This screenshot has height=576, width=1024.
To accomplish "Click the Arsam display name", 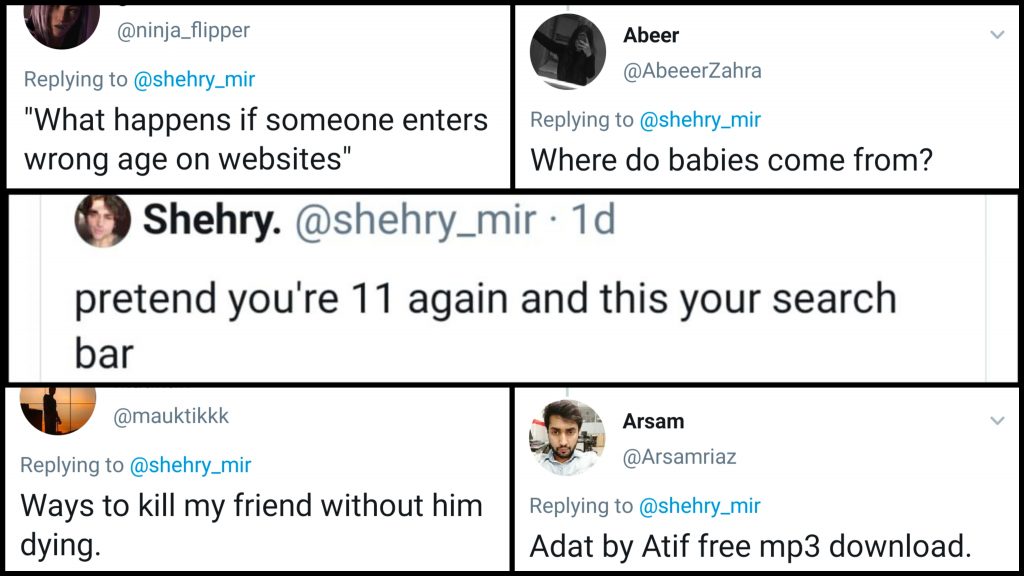I will tap(653, 421).
